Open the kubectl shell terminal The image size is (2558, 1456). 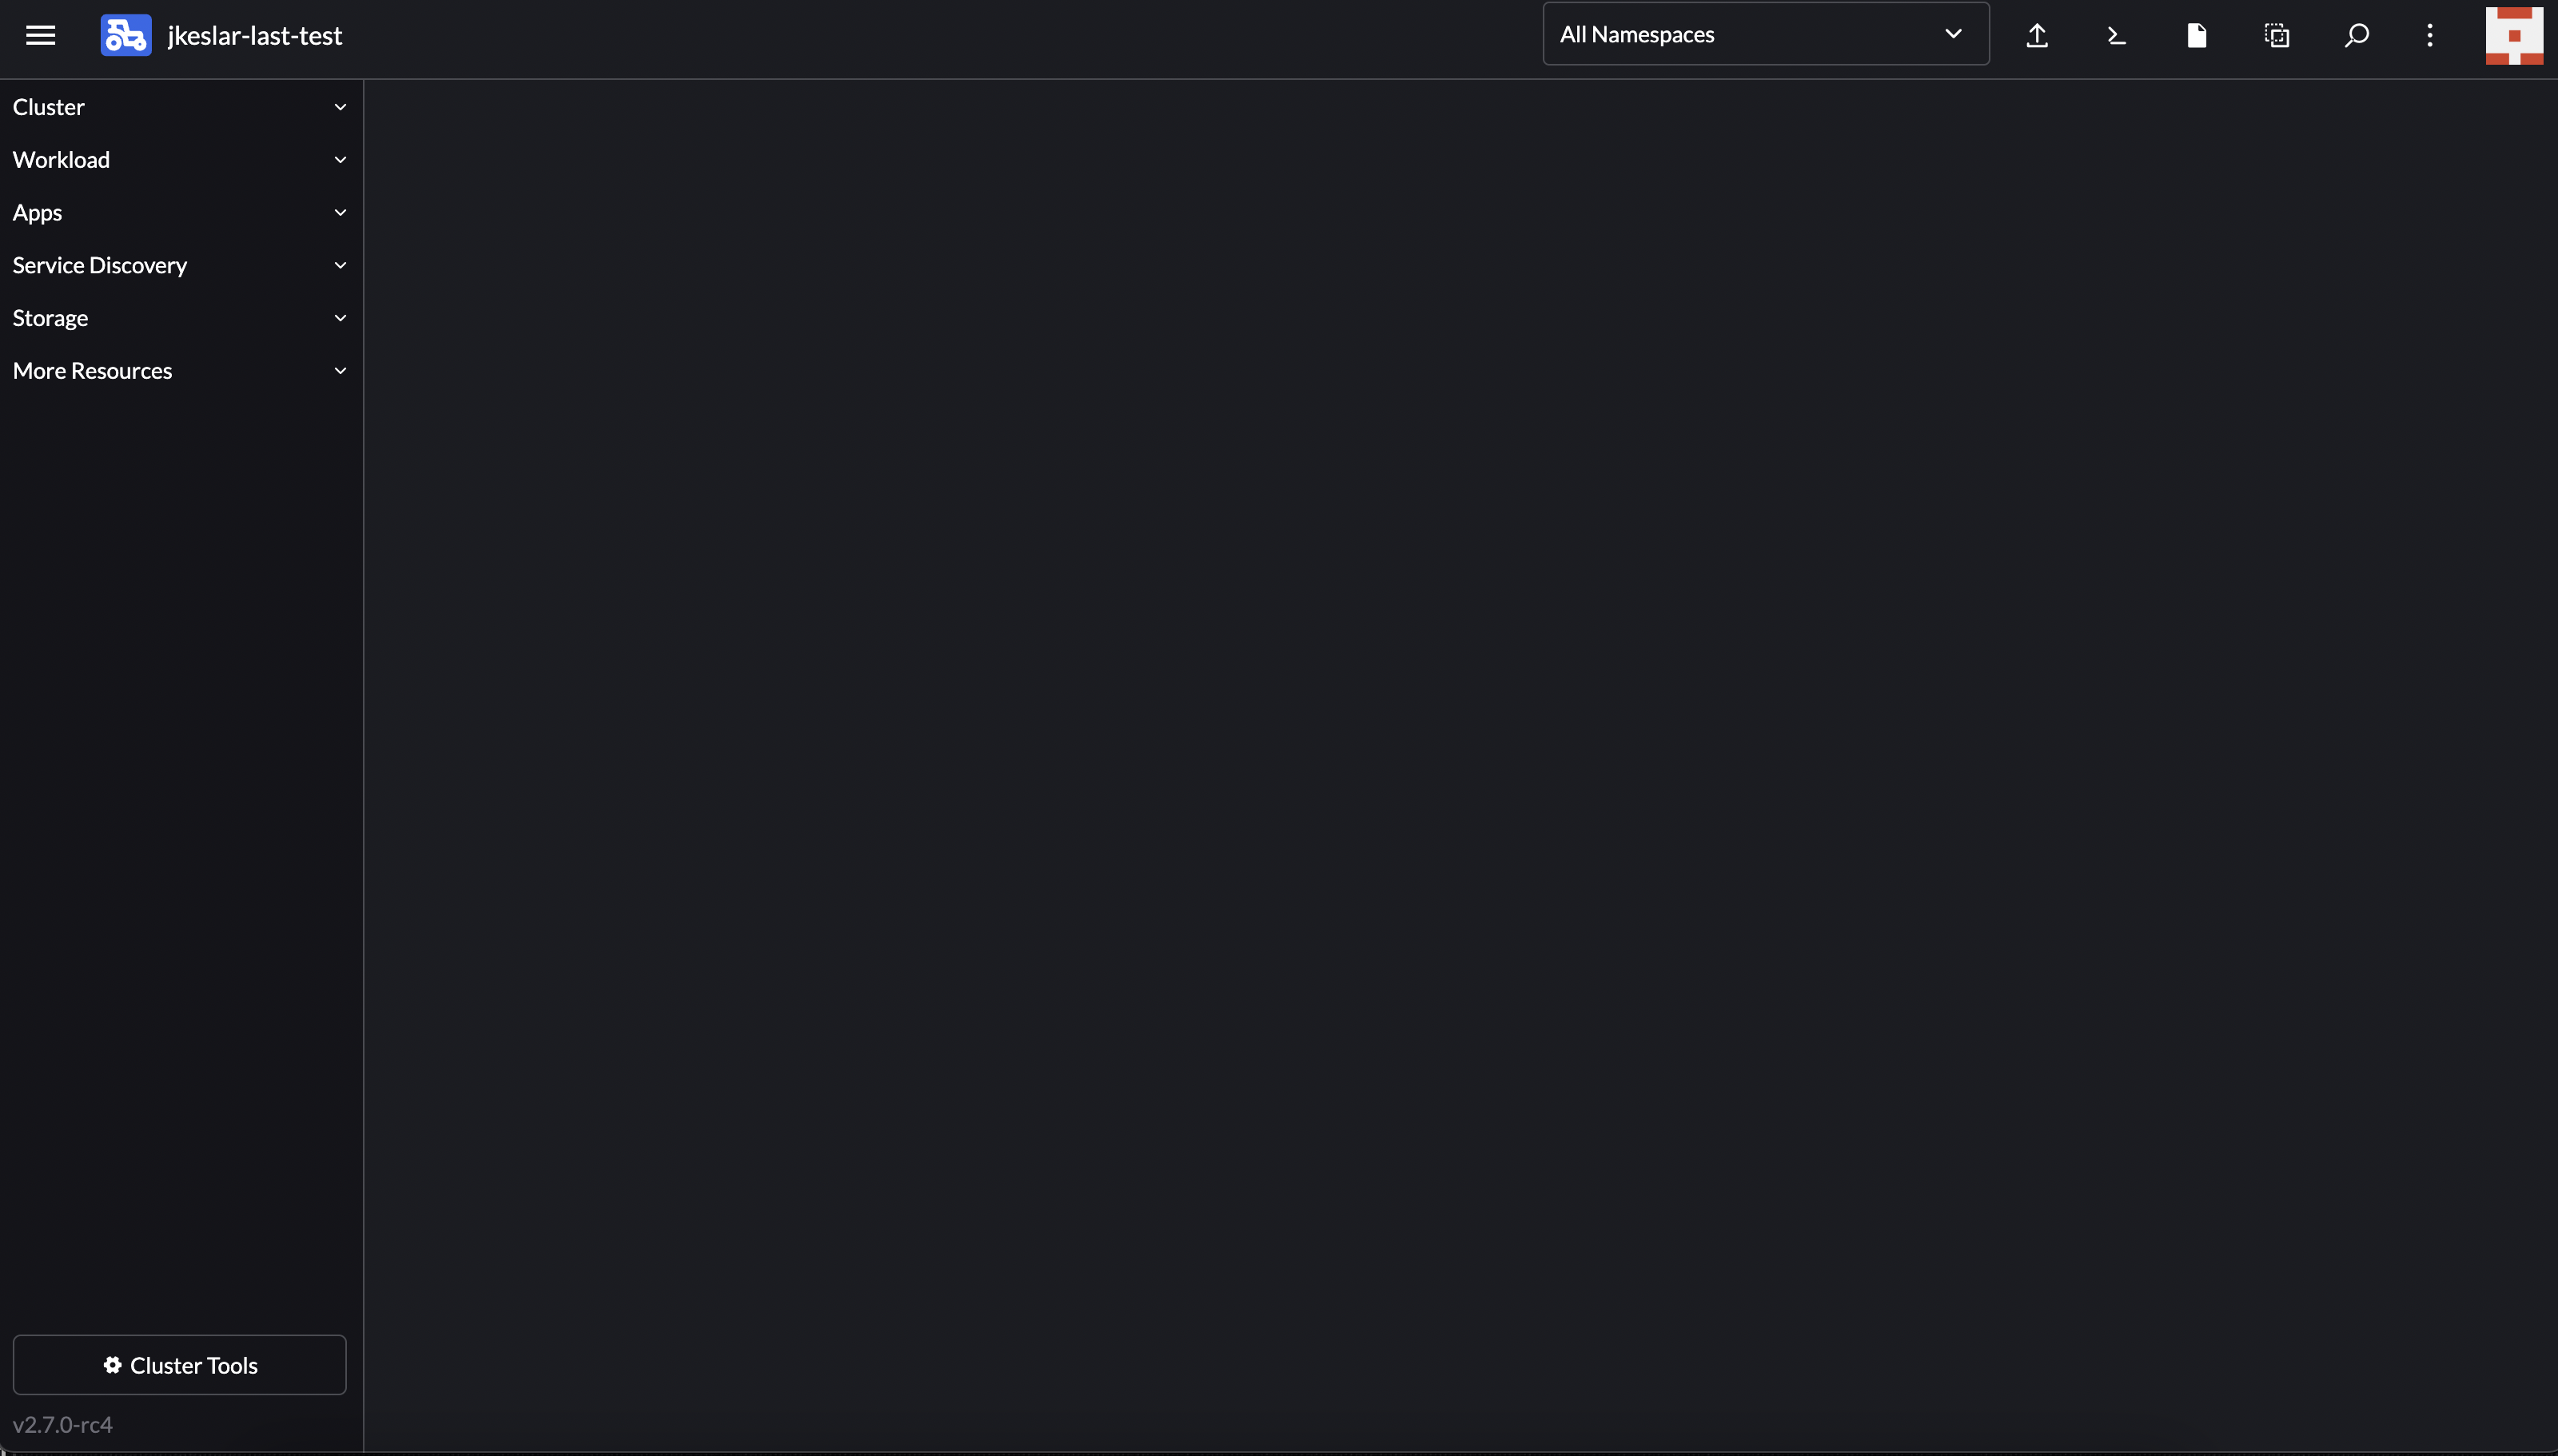pos(2116,35)
